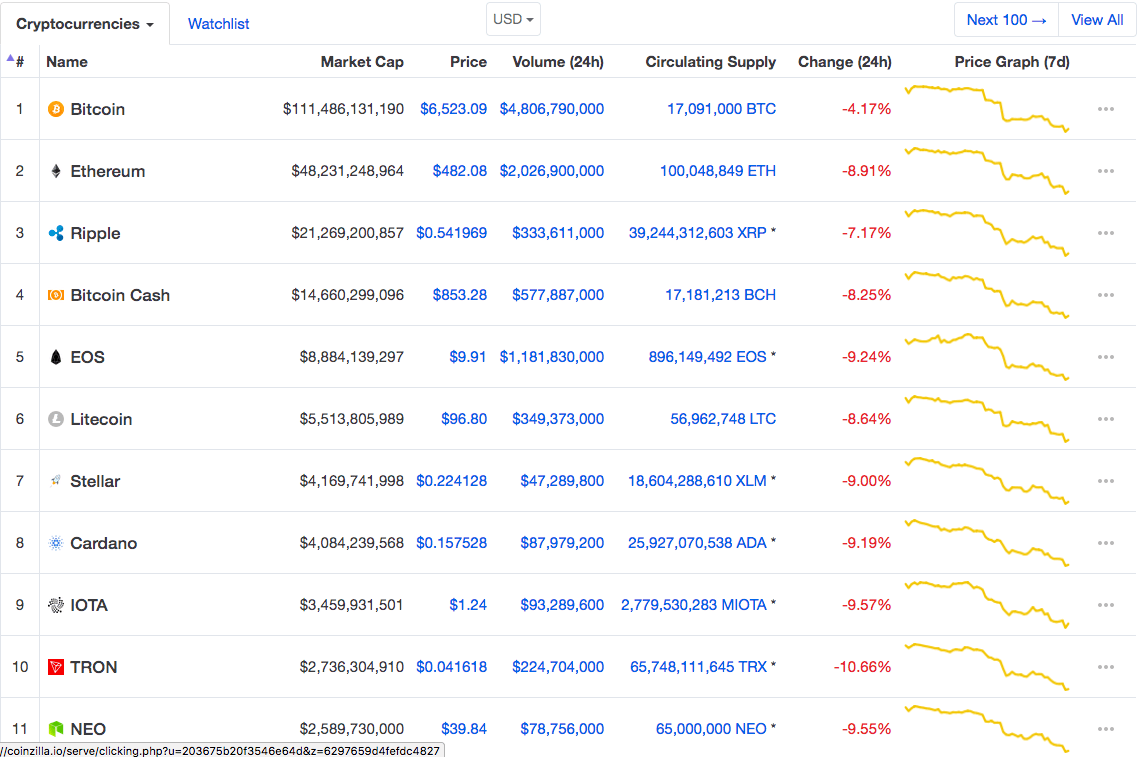The image size is (1144, 757).
Task: Open the more options menu for EOS
Action: 1105,357
